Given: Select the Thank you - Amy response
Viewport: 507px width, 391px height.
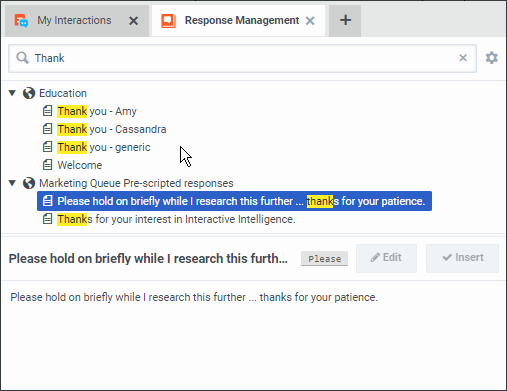Looking at the screenshot, I should coord(97,111).
